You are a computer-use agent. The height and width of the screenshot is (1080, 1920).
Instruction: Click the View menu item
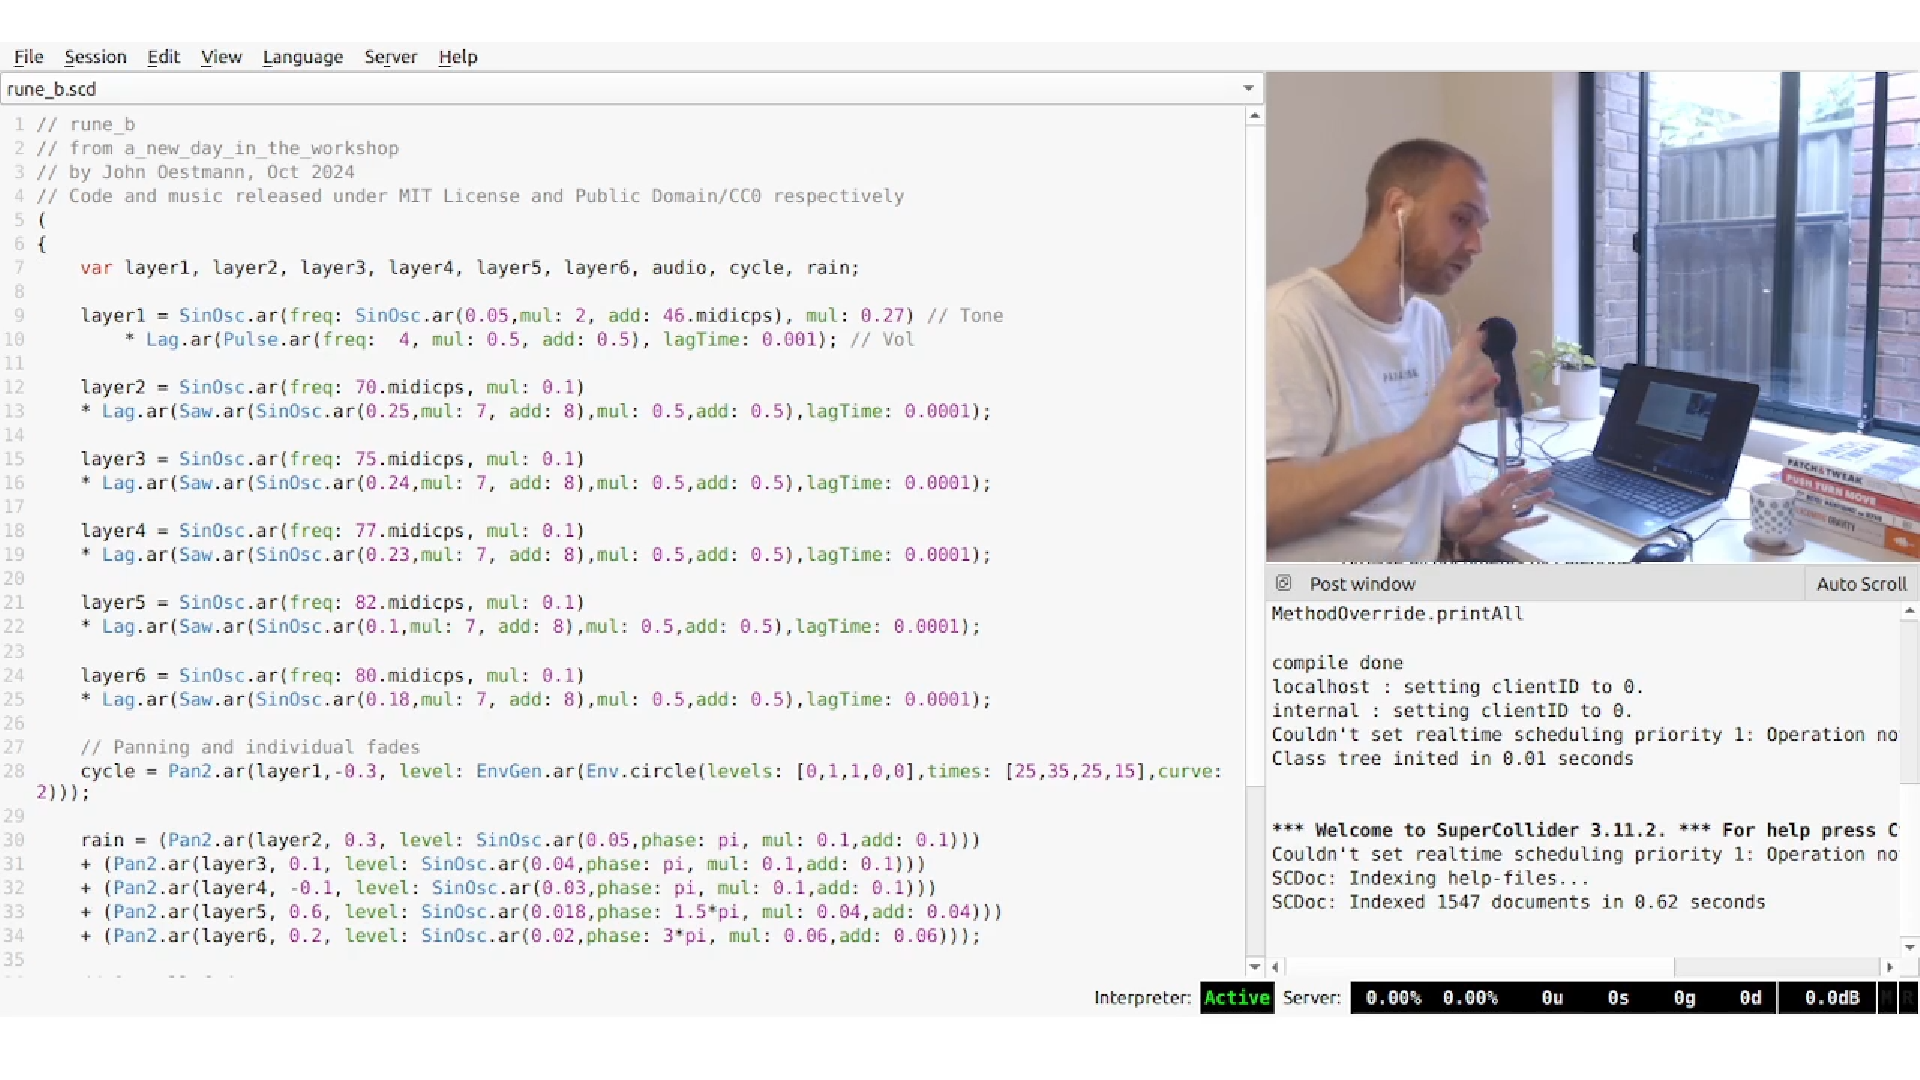click(x=222, y=57)
